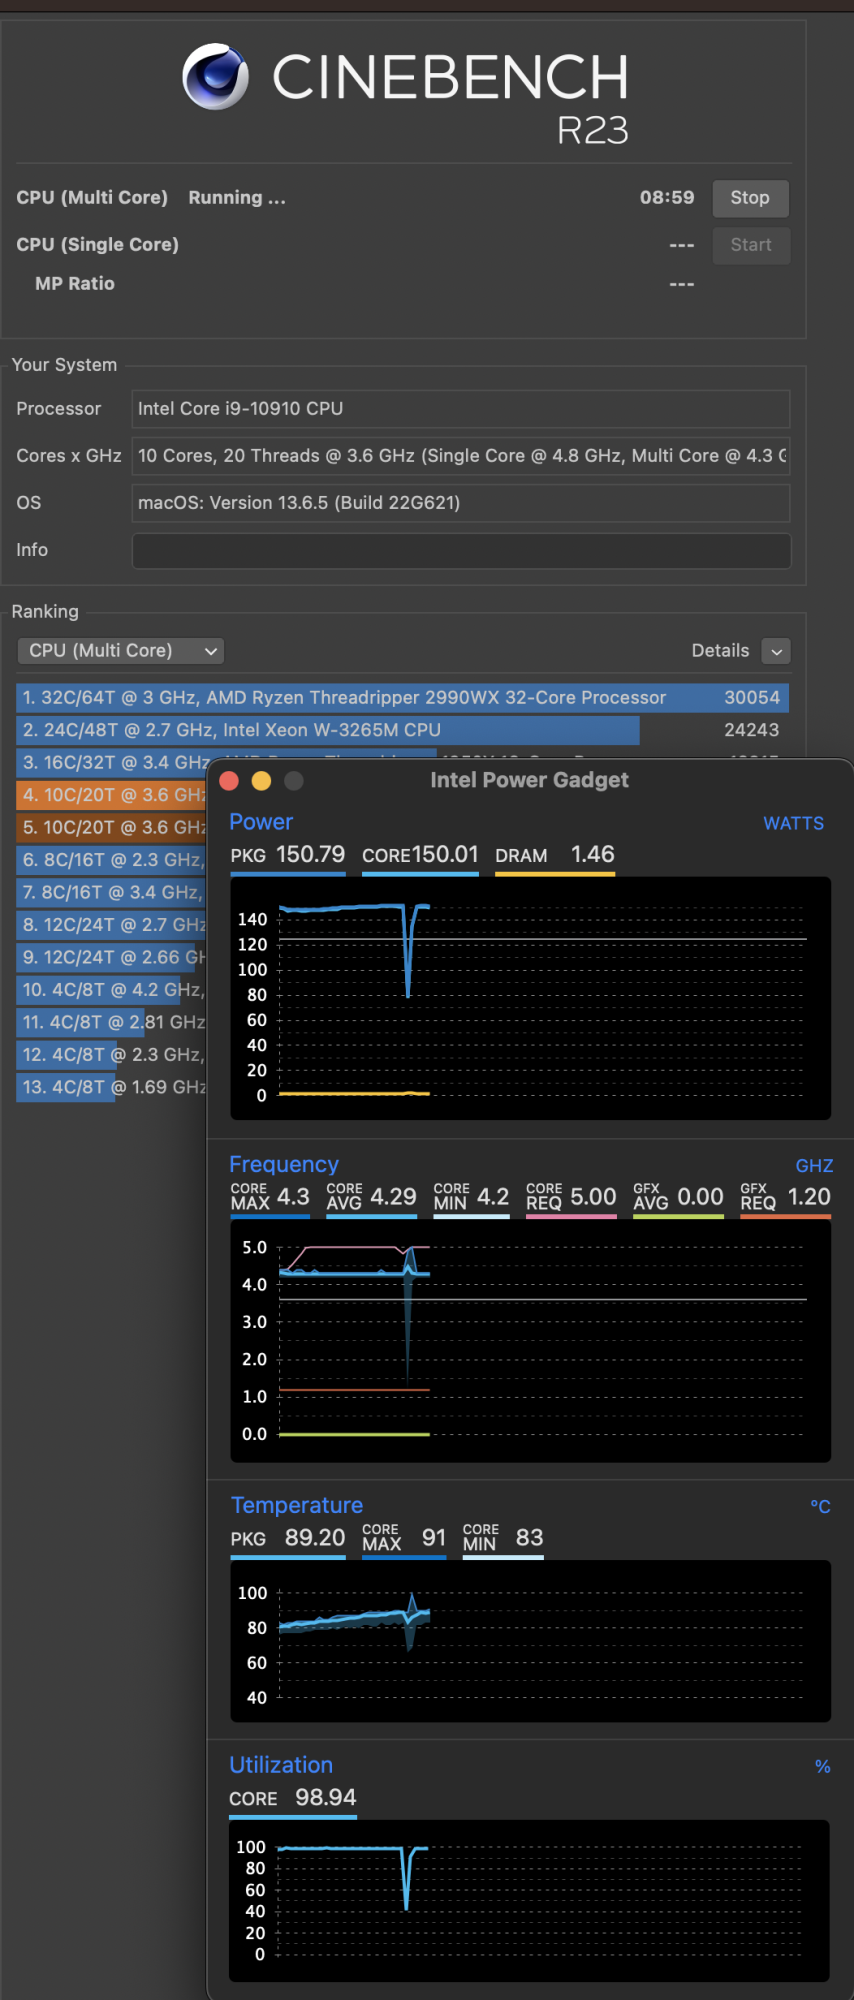854x2000 pixels.
Task: Click inside the Temperature graph
Action: click(531, 1641)
